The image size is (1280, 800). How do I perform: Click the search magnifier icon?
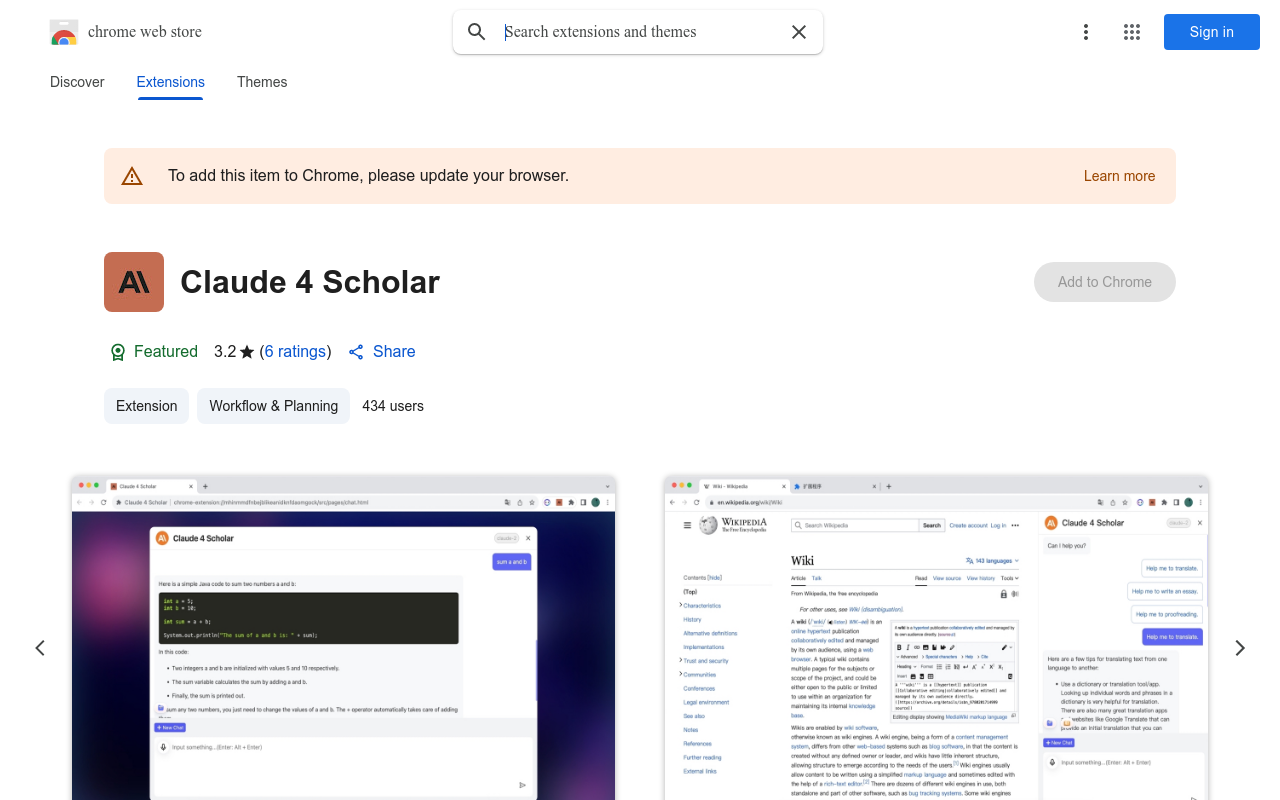(x=477, y=32)
